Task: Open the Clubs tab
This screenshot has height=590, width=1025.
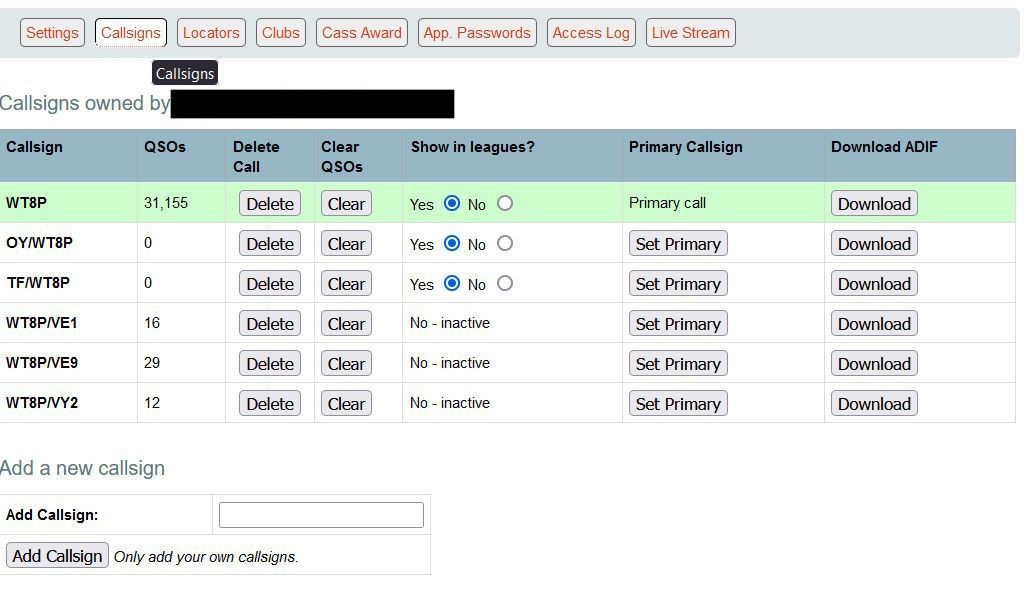Action: [280, 33]
